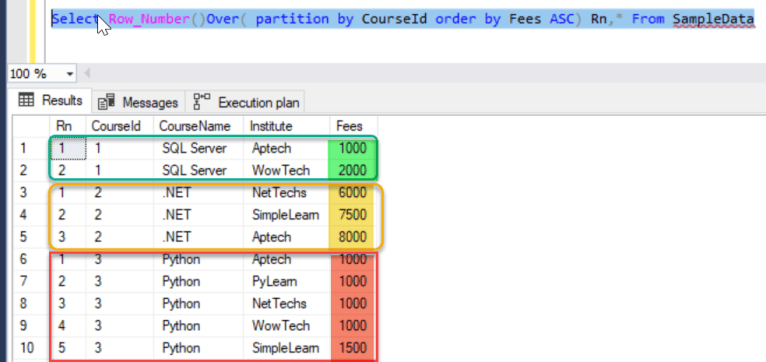Select row header 2 in results grid
Screen dimensions: 766x362
(x=31, y=170)
